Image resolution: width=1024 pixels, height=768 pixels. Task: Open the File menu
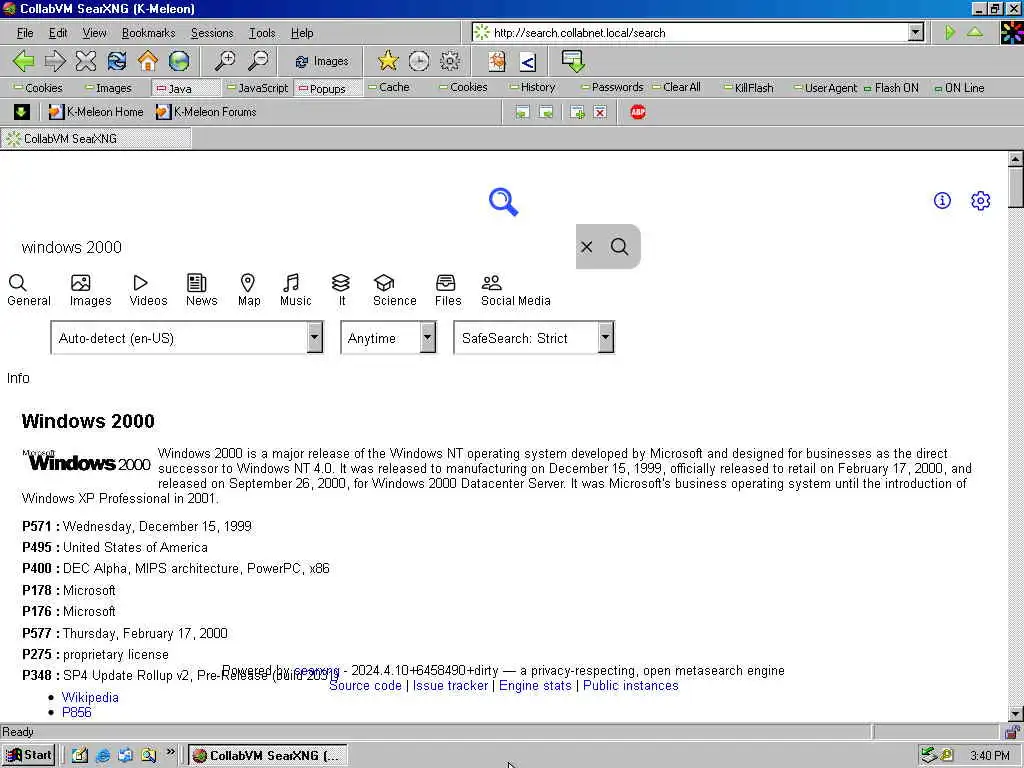click(x=25, y=33)
